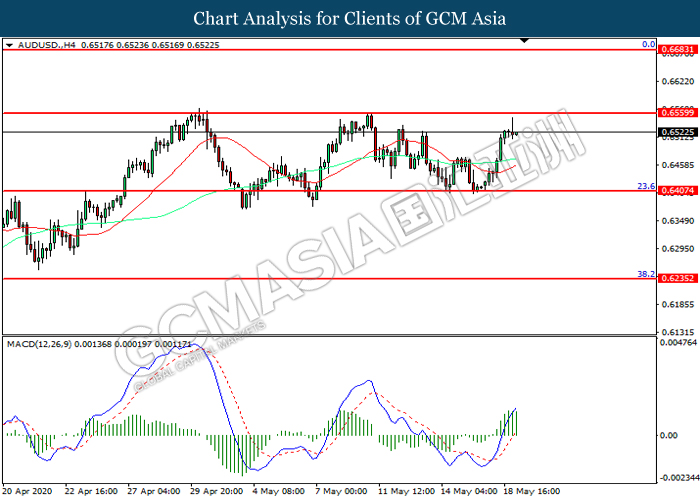Click the red 0.62352 support price tag
This screenshot has height=500, width=700.
point(676,279)
